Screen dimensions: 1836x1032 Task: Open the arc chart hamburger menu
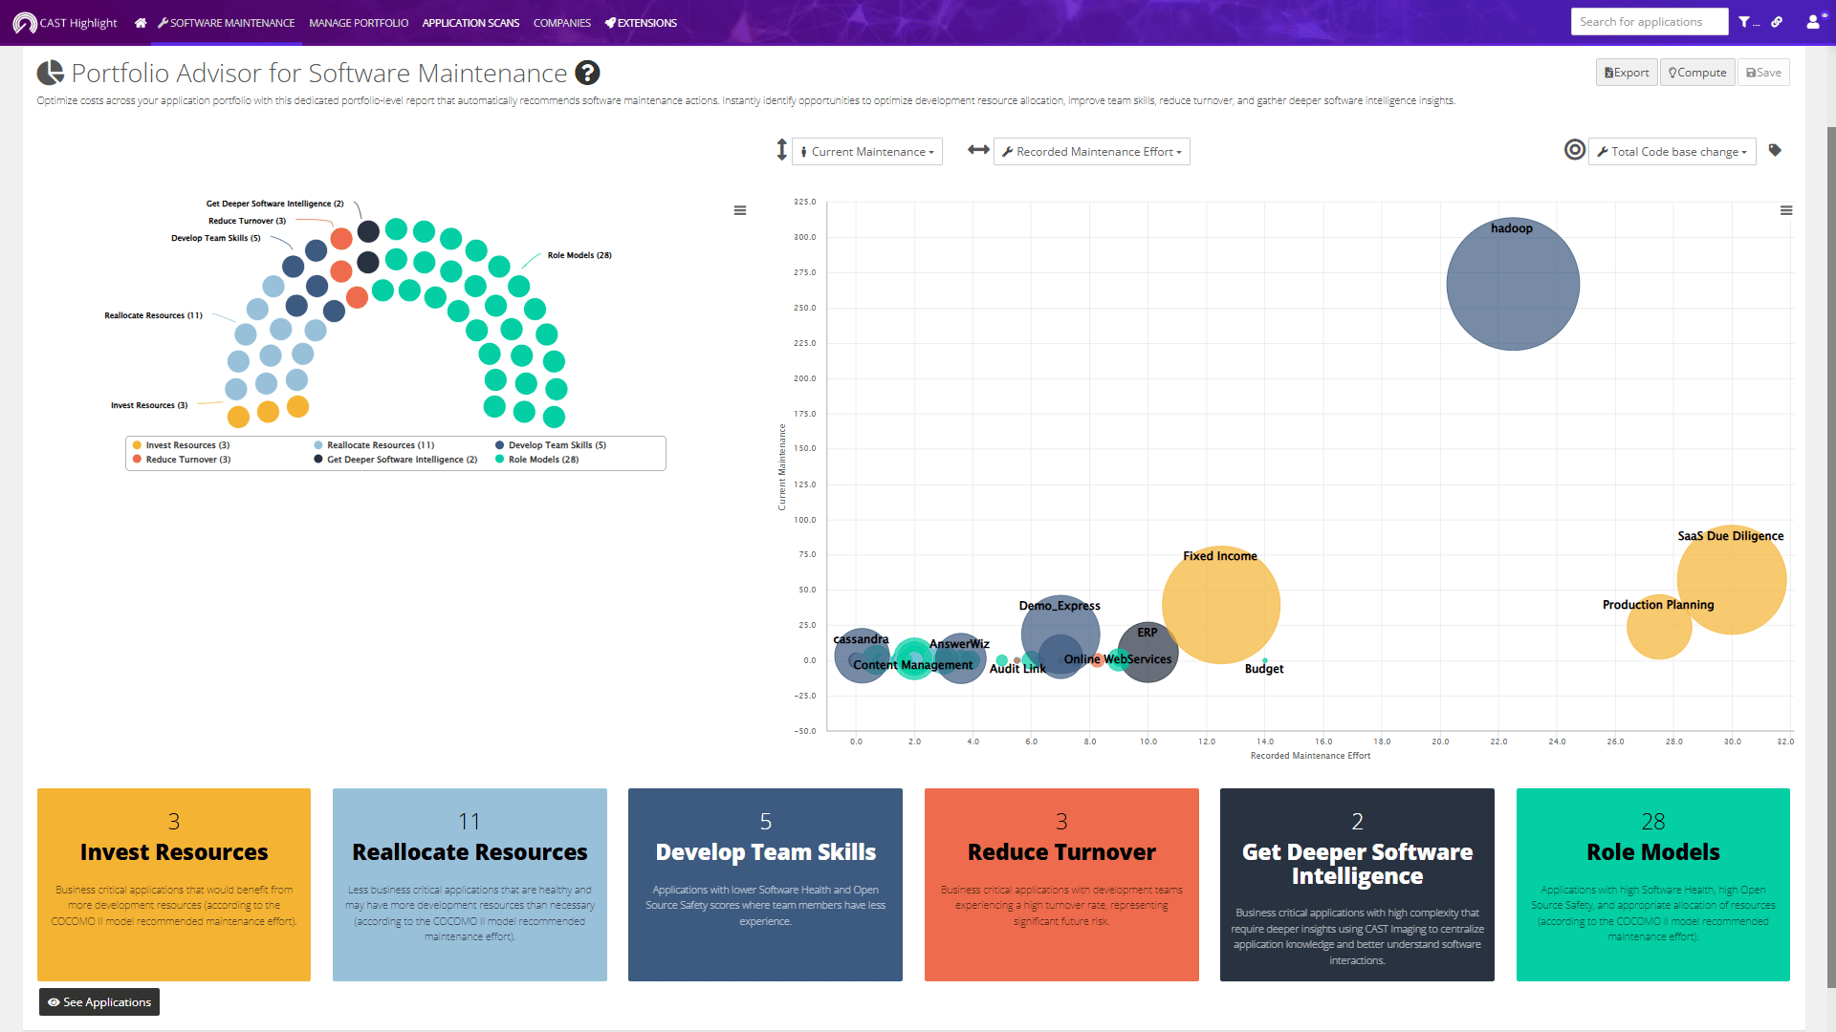point(740,211)
